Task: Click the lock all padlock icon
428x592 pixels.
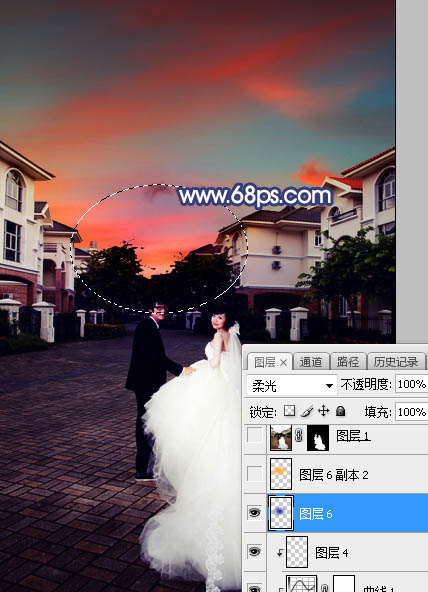Action: (340, 411)
